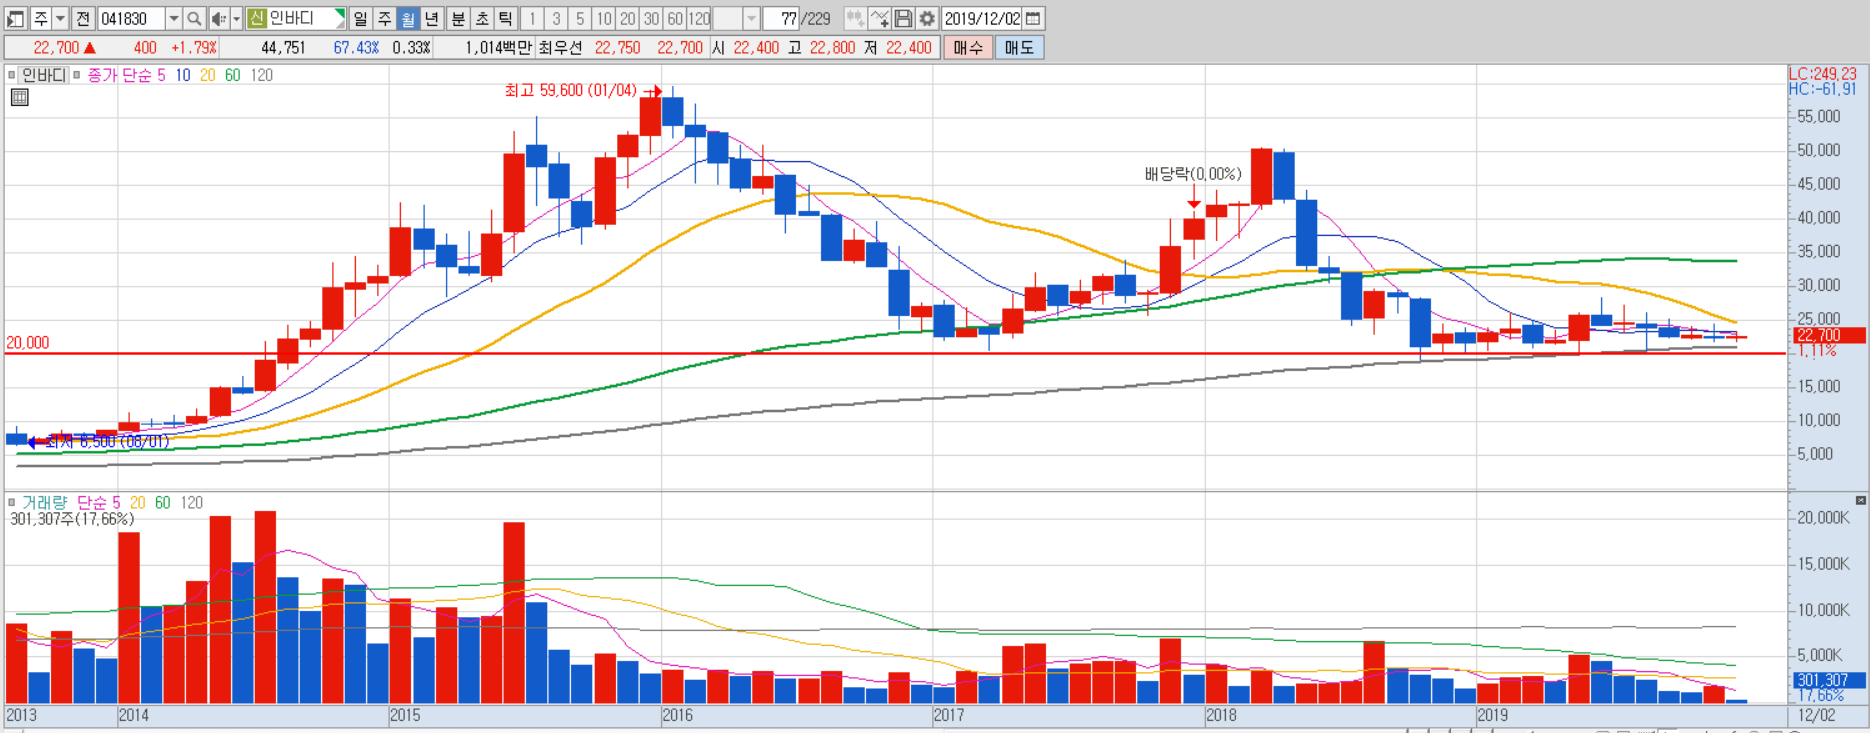Click the 2016 year label on time axis

(x=677, y=715)
